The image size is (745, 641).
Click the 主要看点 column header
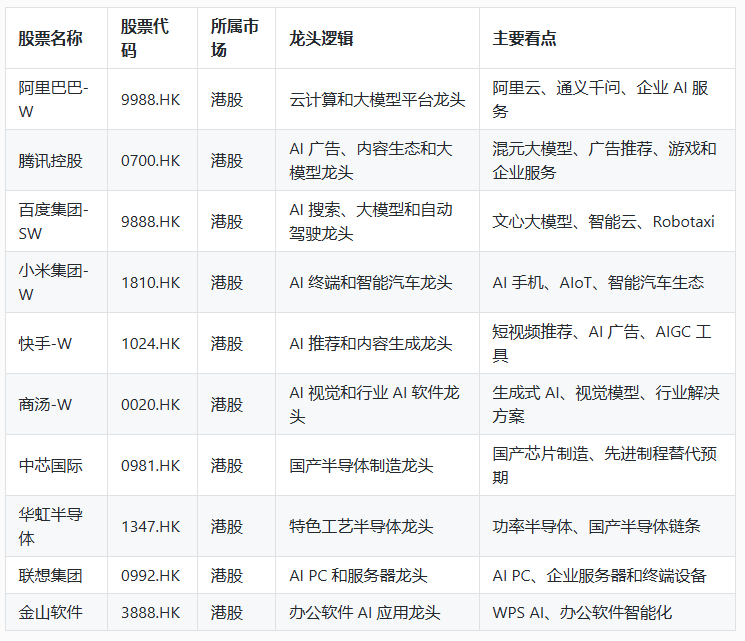tap(524, 38)
